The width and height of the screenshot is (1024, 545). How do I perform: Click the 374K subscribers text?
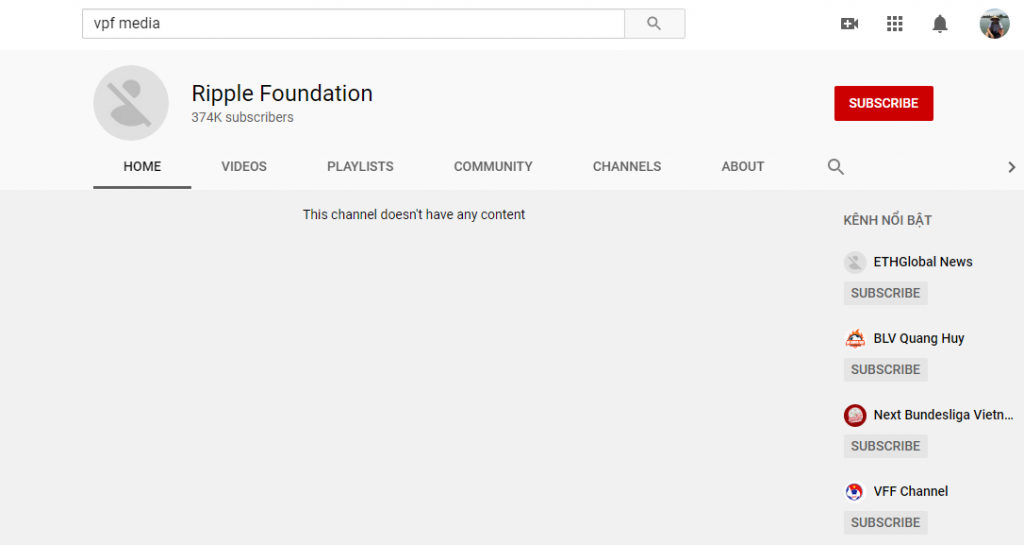(x=242, y=117)
